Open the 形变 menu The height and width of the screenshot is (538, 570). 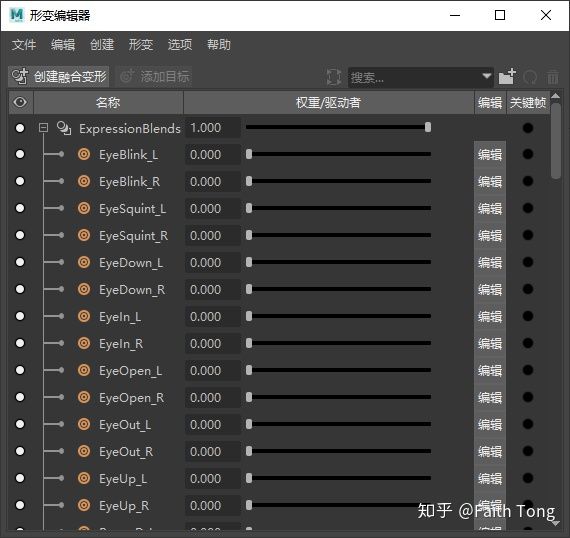[141, 45]
